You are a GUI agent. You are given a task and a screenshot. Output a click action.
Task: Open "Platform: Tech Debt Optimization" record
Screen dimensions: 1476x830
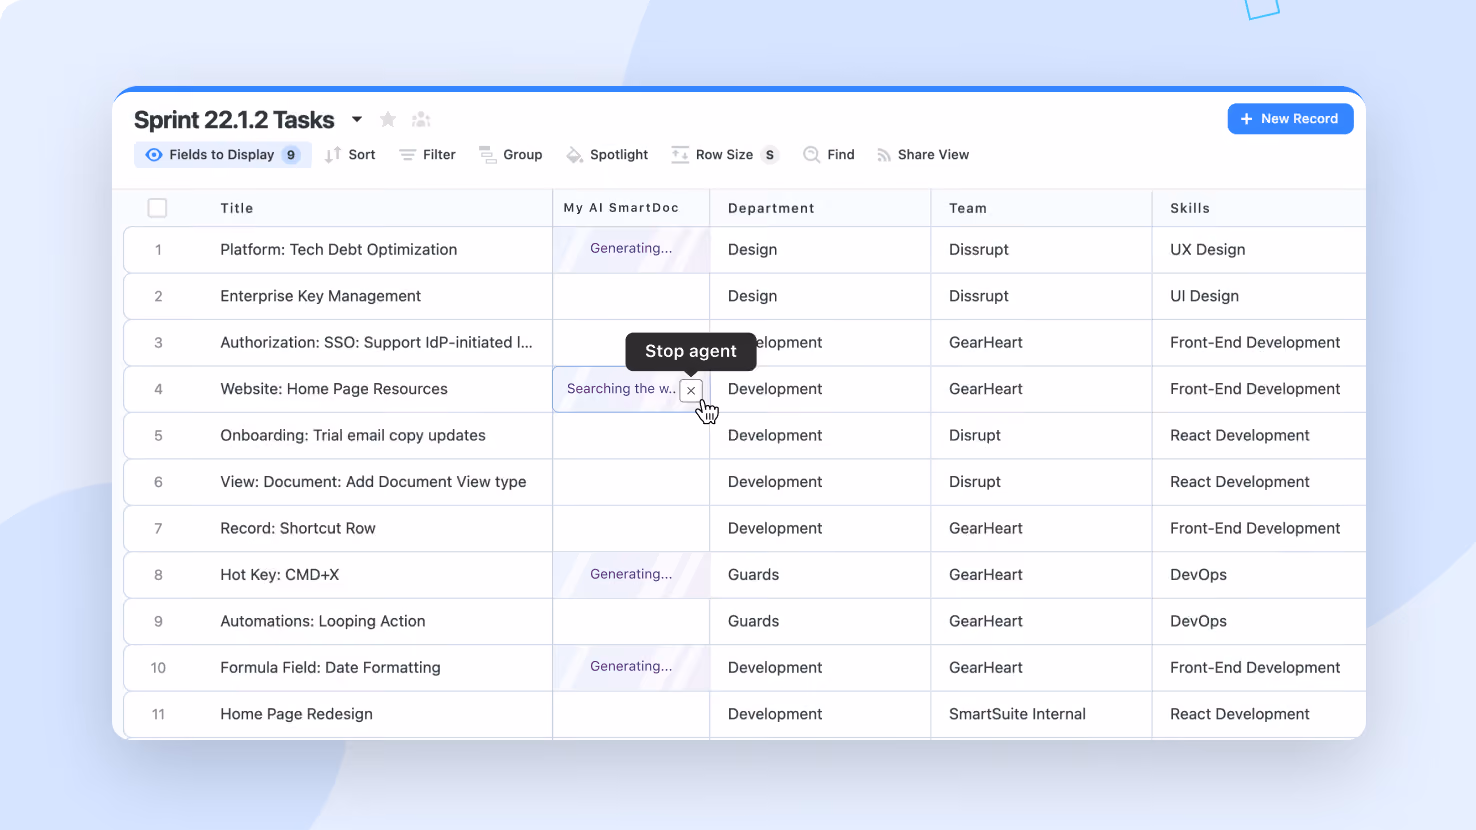click(x=339, y=250)
